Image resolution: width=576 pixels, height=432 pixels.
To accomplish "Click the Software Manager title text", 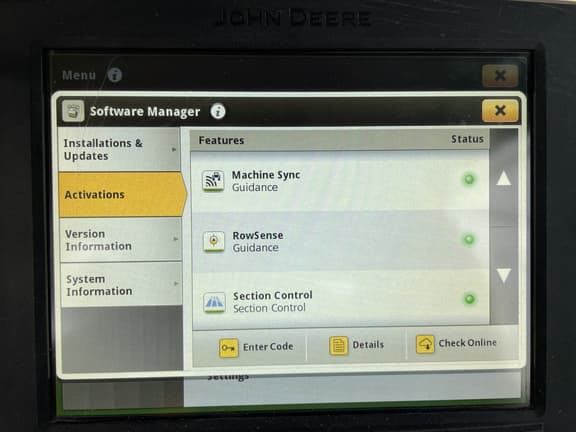I will [x=145, y=111].
